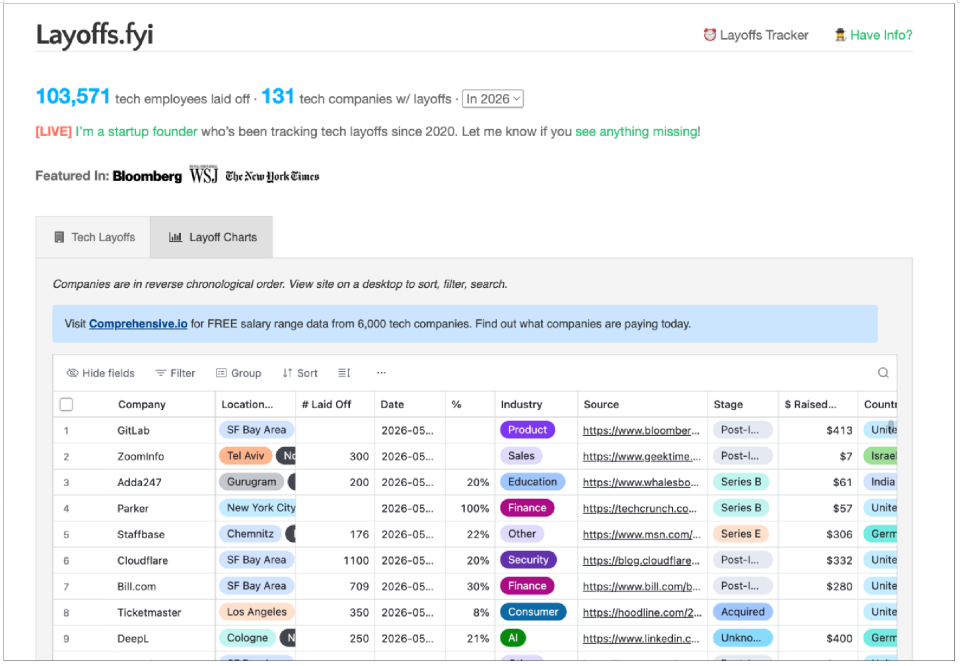Click the Acquired stage tag for Ticketmaster
The image size is (960, 666).
coord(743,612)
